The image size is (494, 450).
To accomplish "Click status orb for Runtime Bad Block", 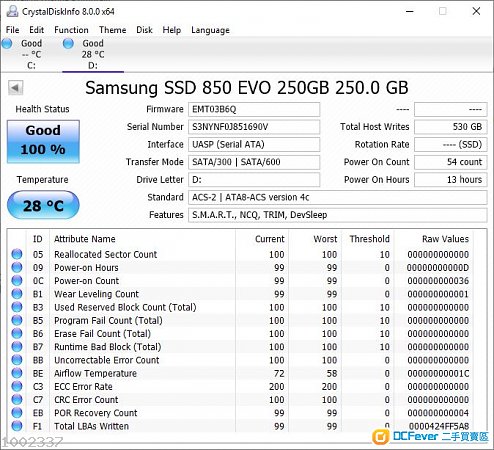I will [17, 347].
